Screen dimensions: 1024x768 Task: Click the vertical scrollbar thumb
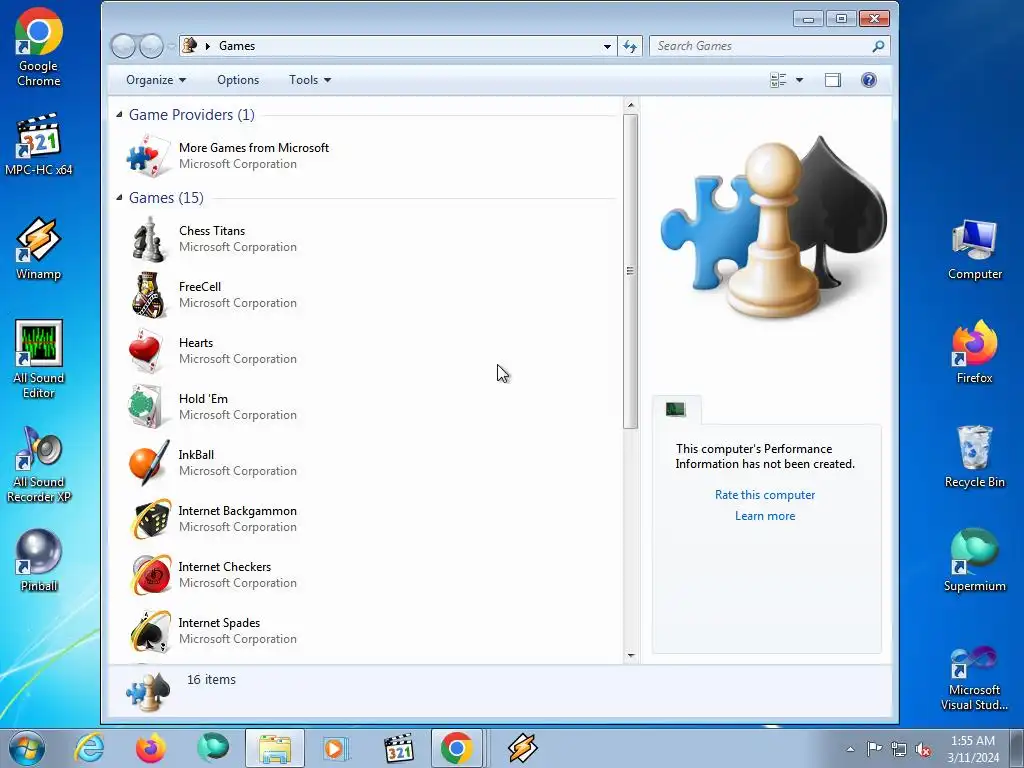click(x=631, y=271)
